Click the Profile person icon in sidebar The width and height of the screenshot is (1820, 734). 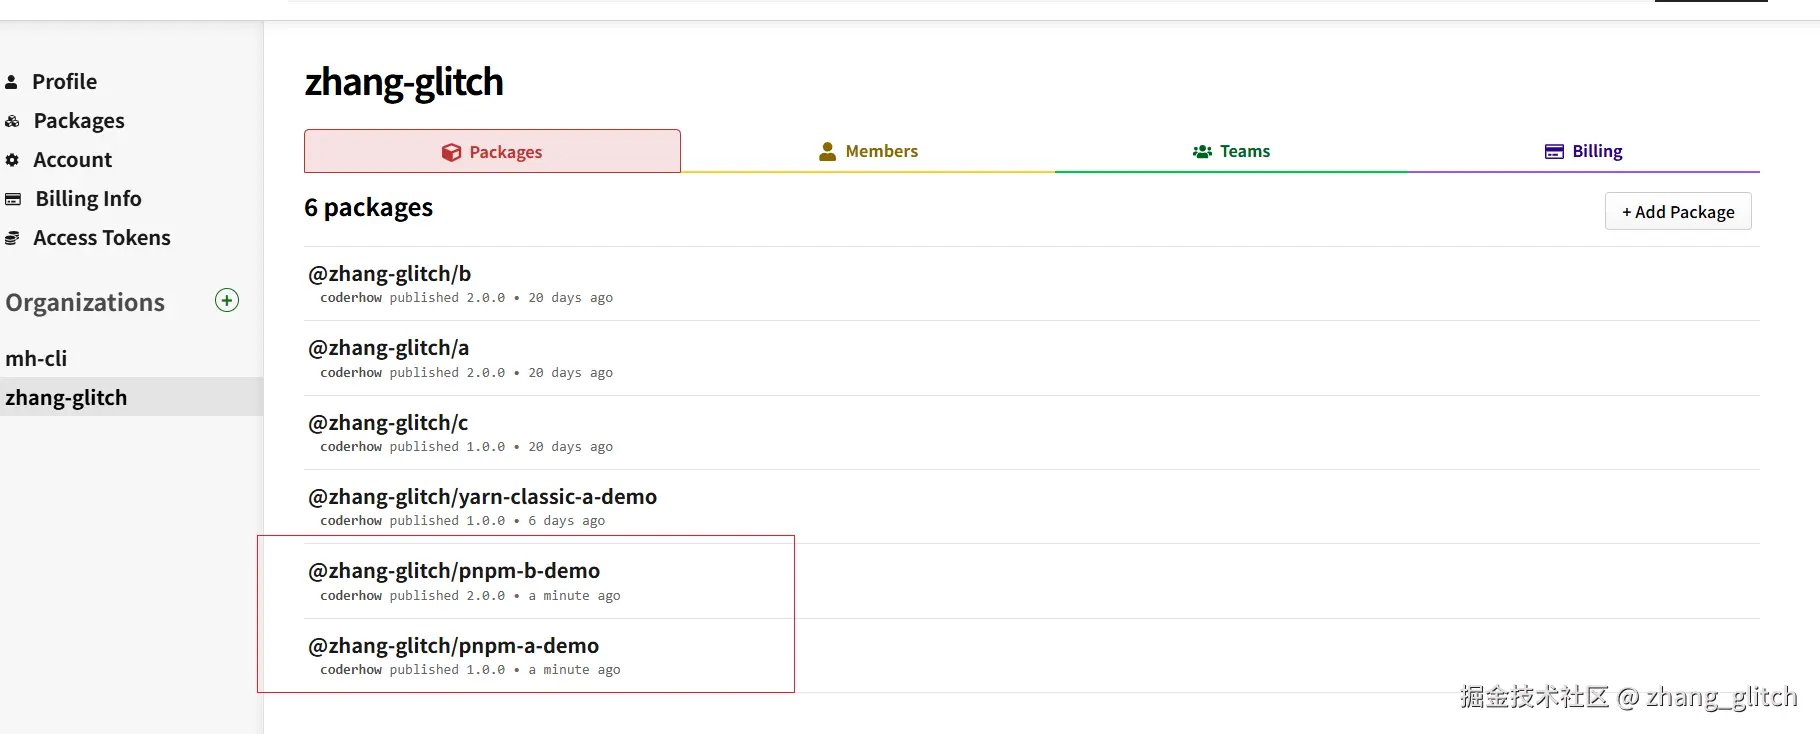pyautogui.click(x=12, y=82)
